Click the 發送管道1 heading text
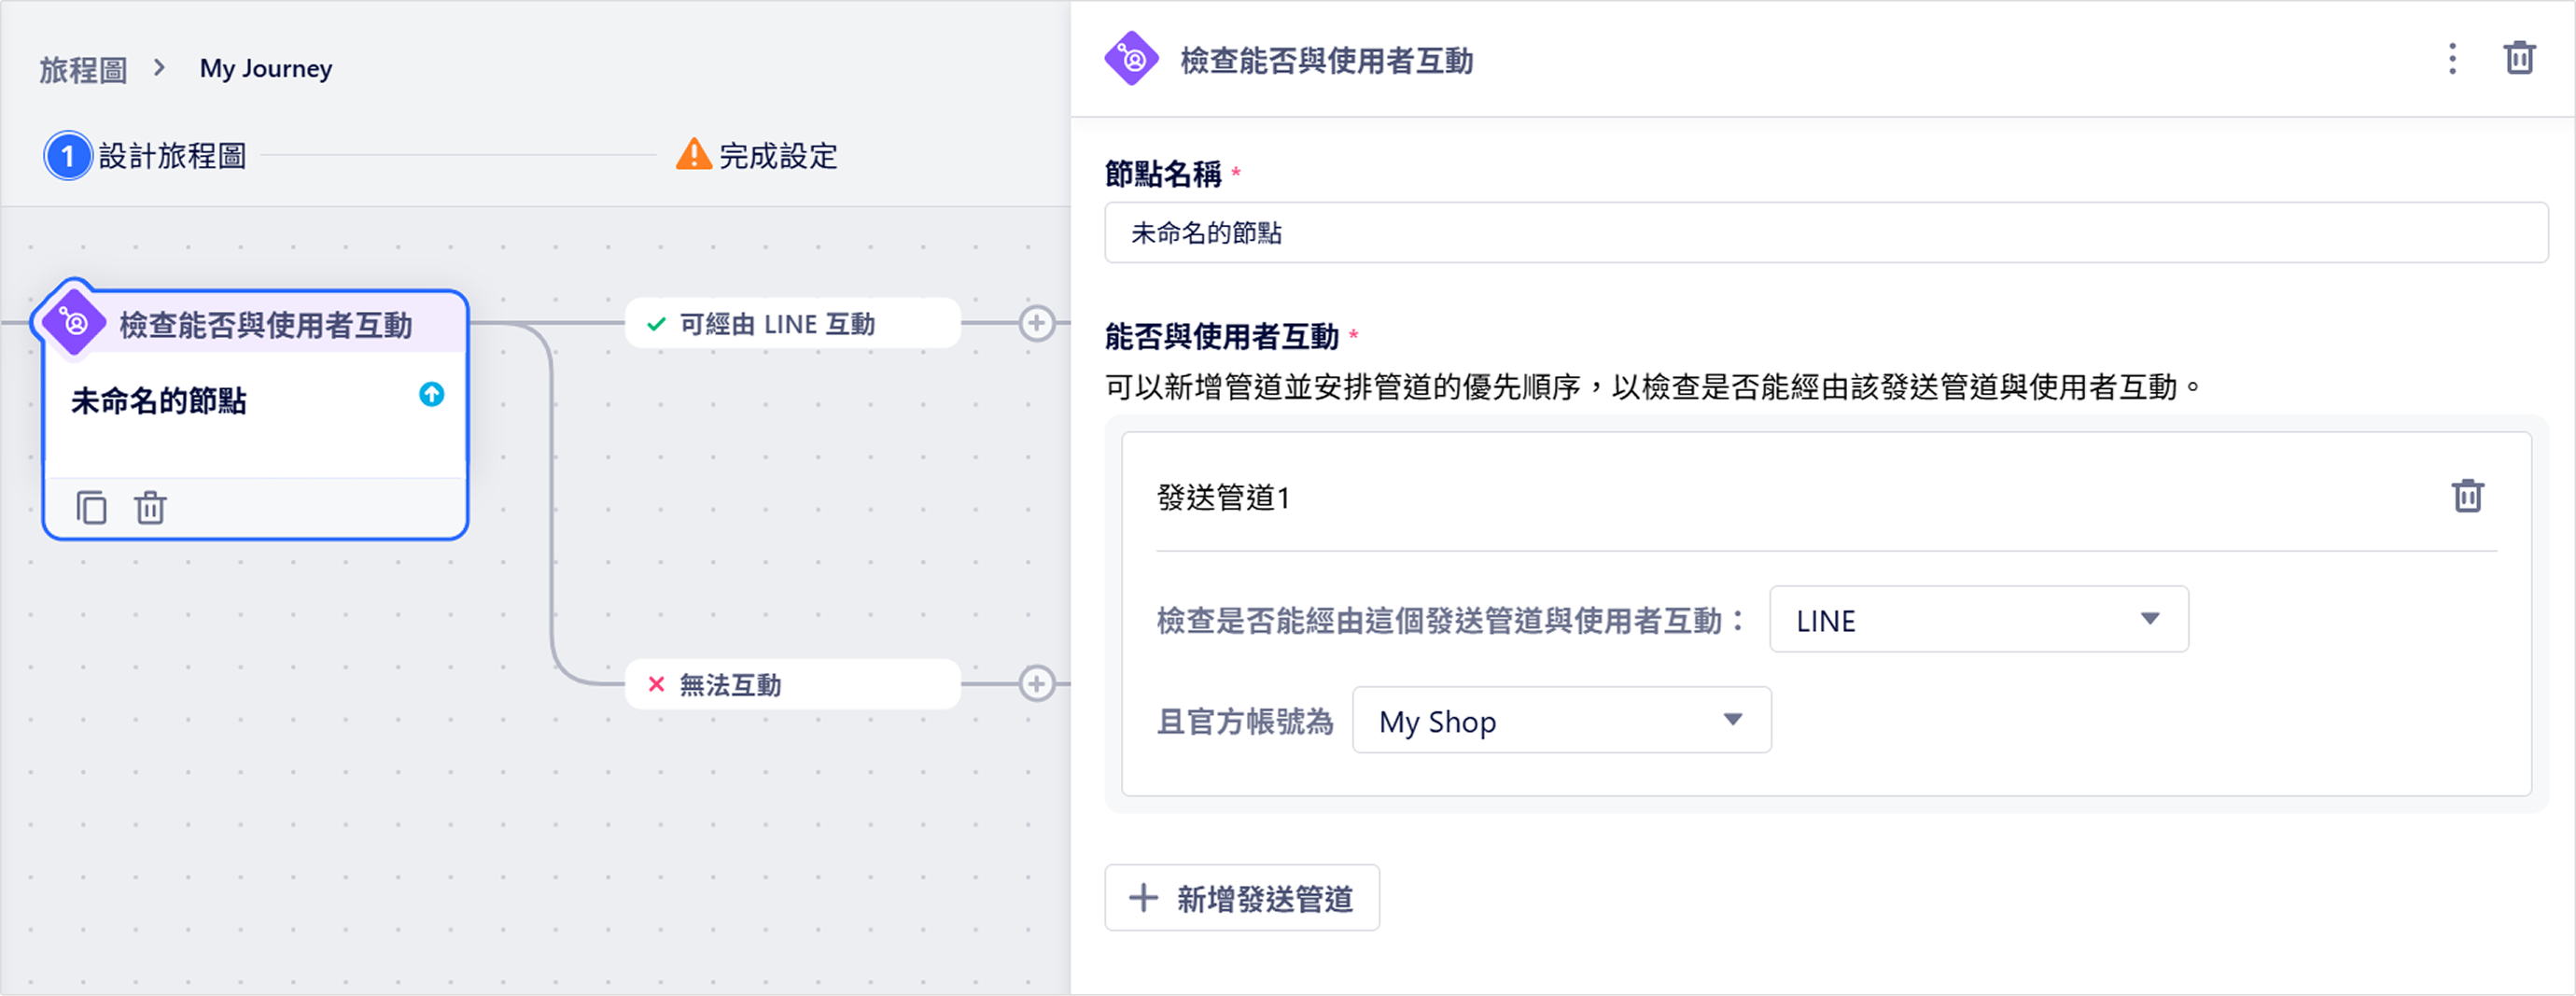Screen dimensions: 2576x996 pyautogui.click(x=1223, y=497)
